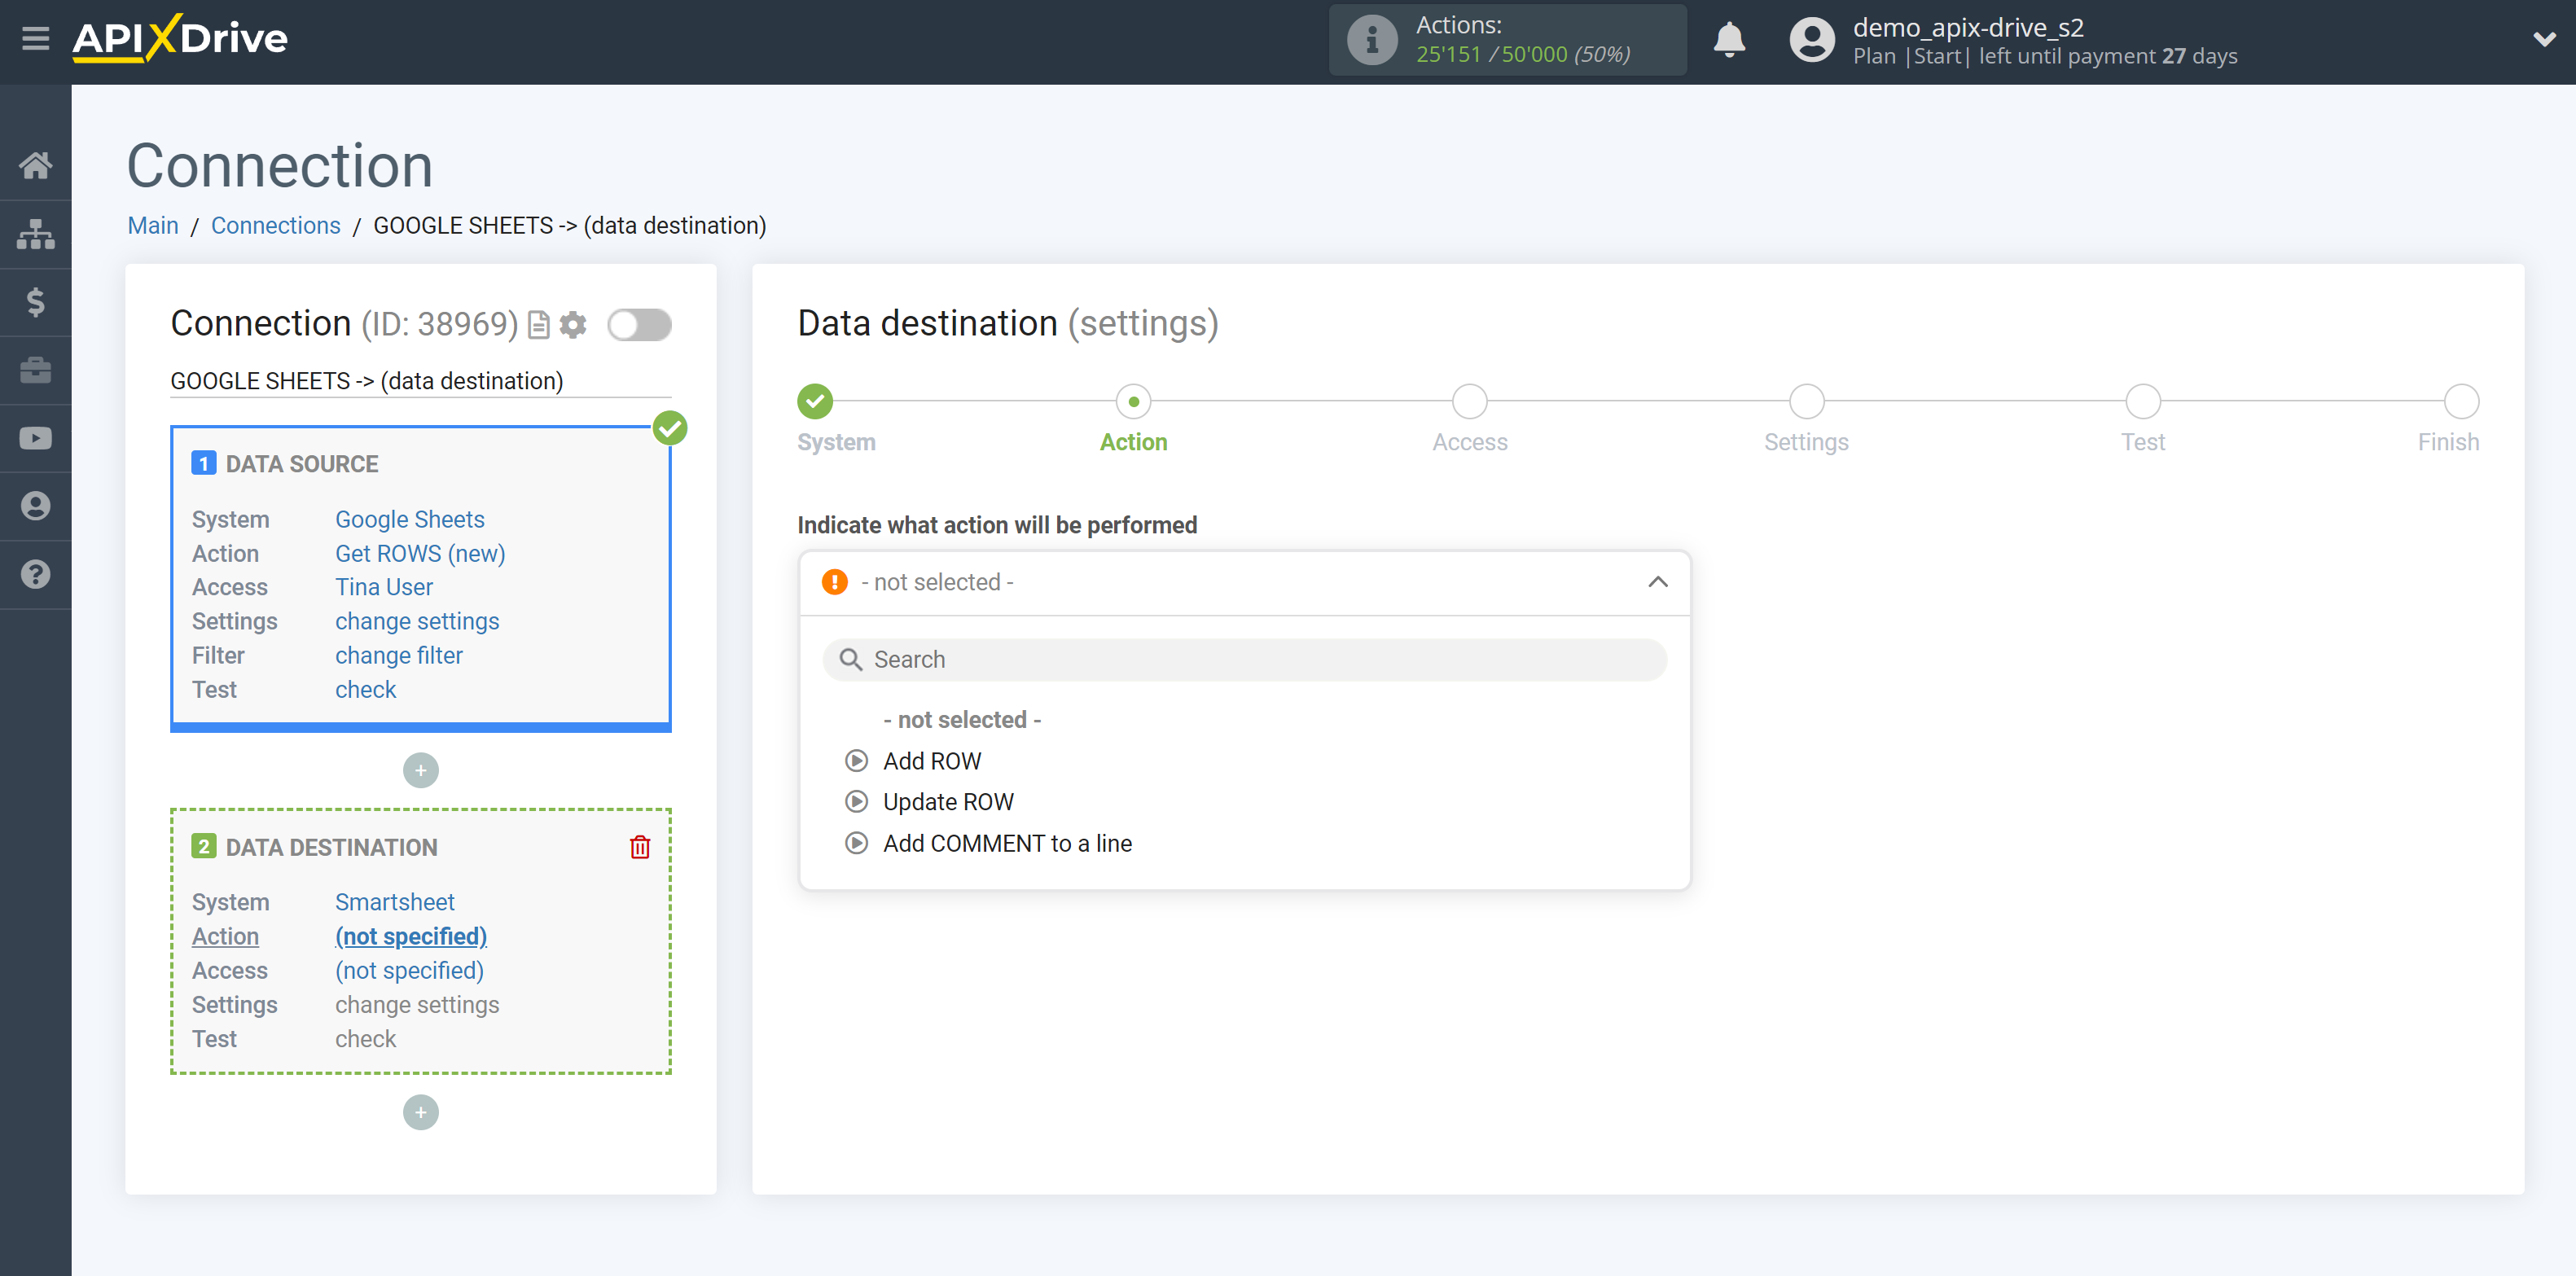Click the Action tab step indicator

[1134, 402]
